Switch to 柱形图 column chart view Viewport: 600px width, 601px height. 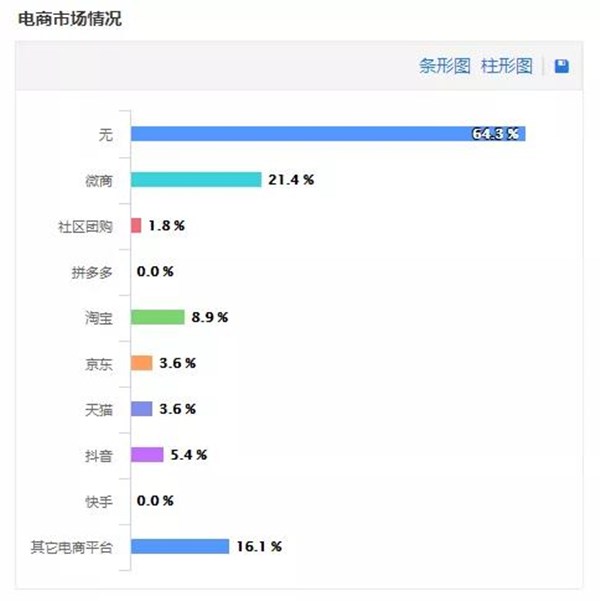coord(507,66)
